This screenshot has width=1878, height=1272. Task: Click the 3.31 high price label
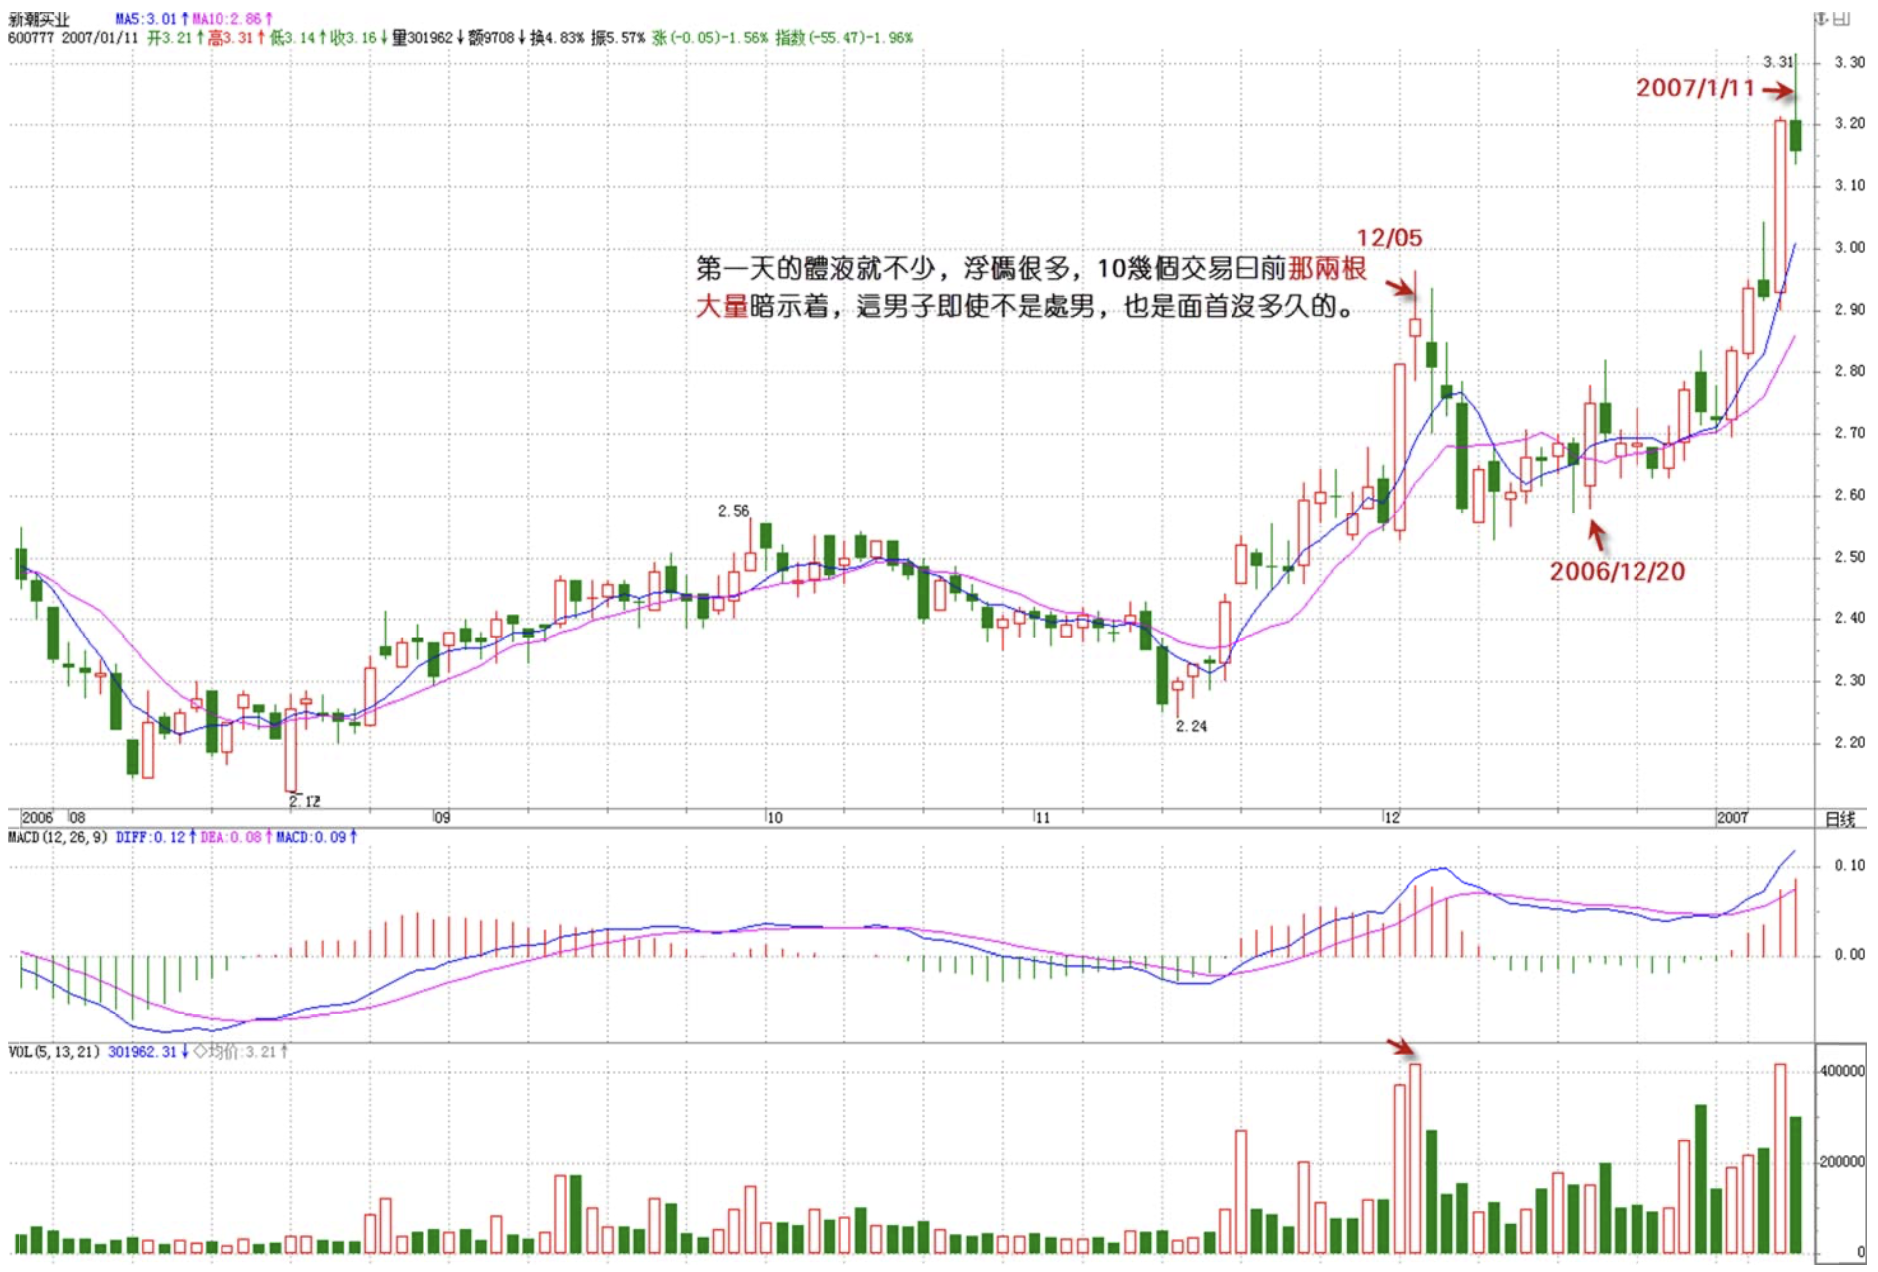click(x=1777, y=62)
